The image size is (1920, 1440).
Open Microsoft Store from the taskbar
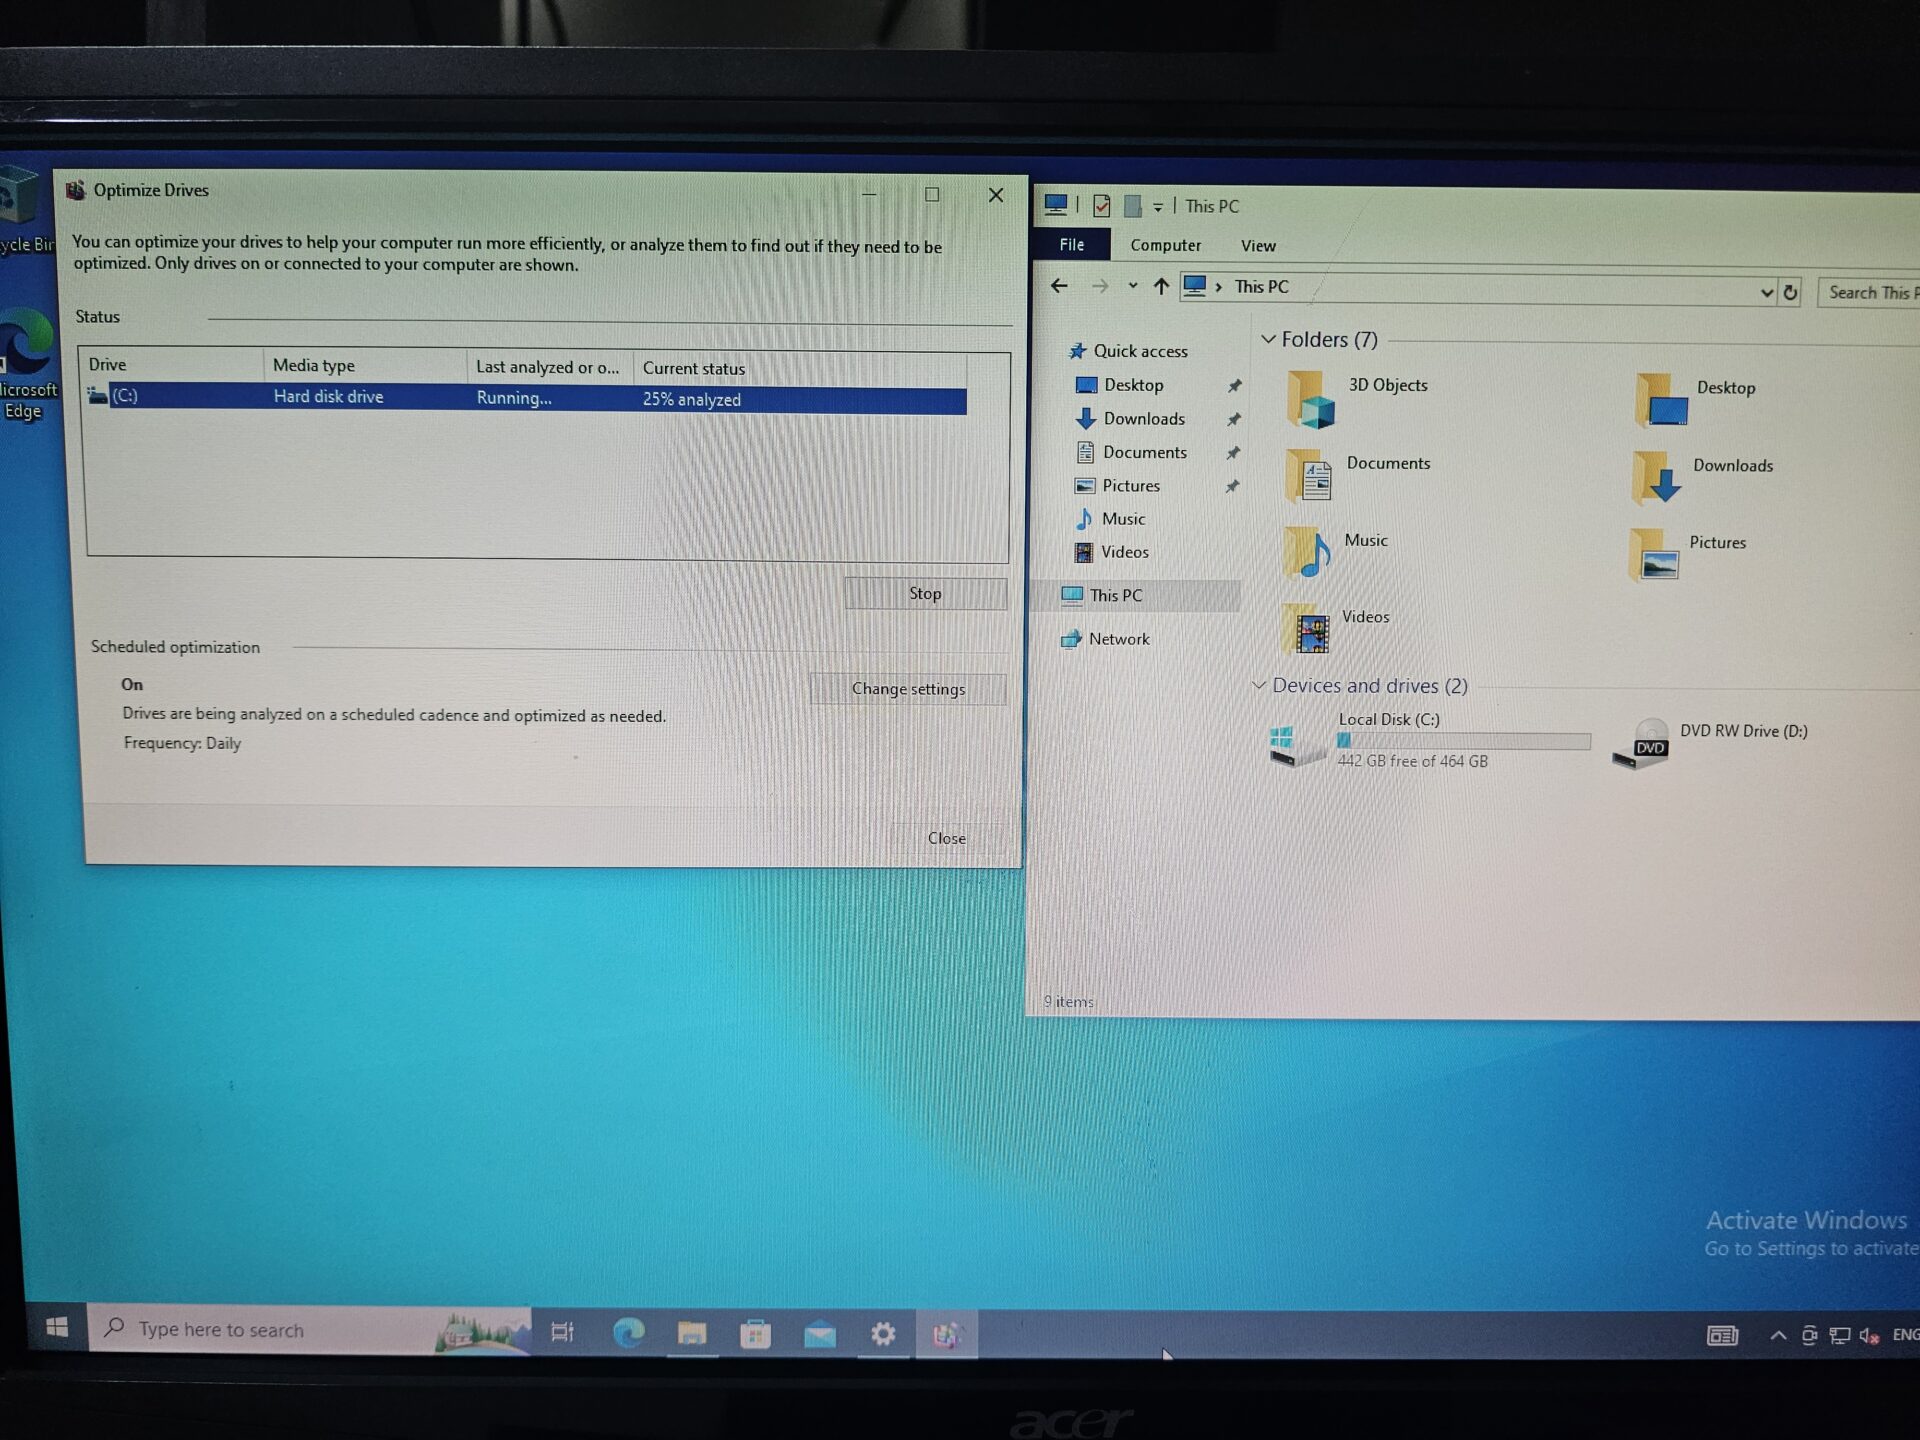tap(755, 1334)
